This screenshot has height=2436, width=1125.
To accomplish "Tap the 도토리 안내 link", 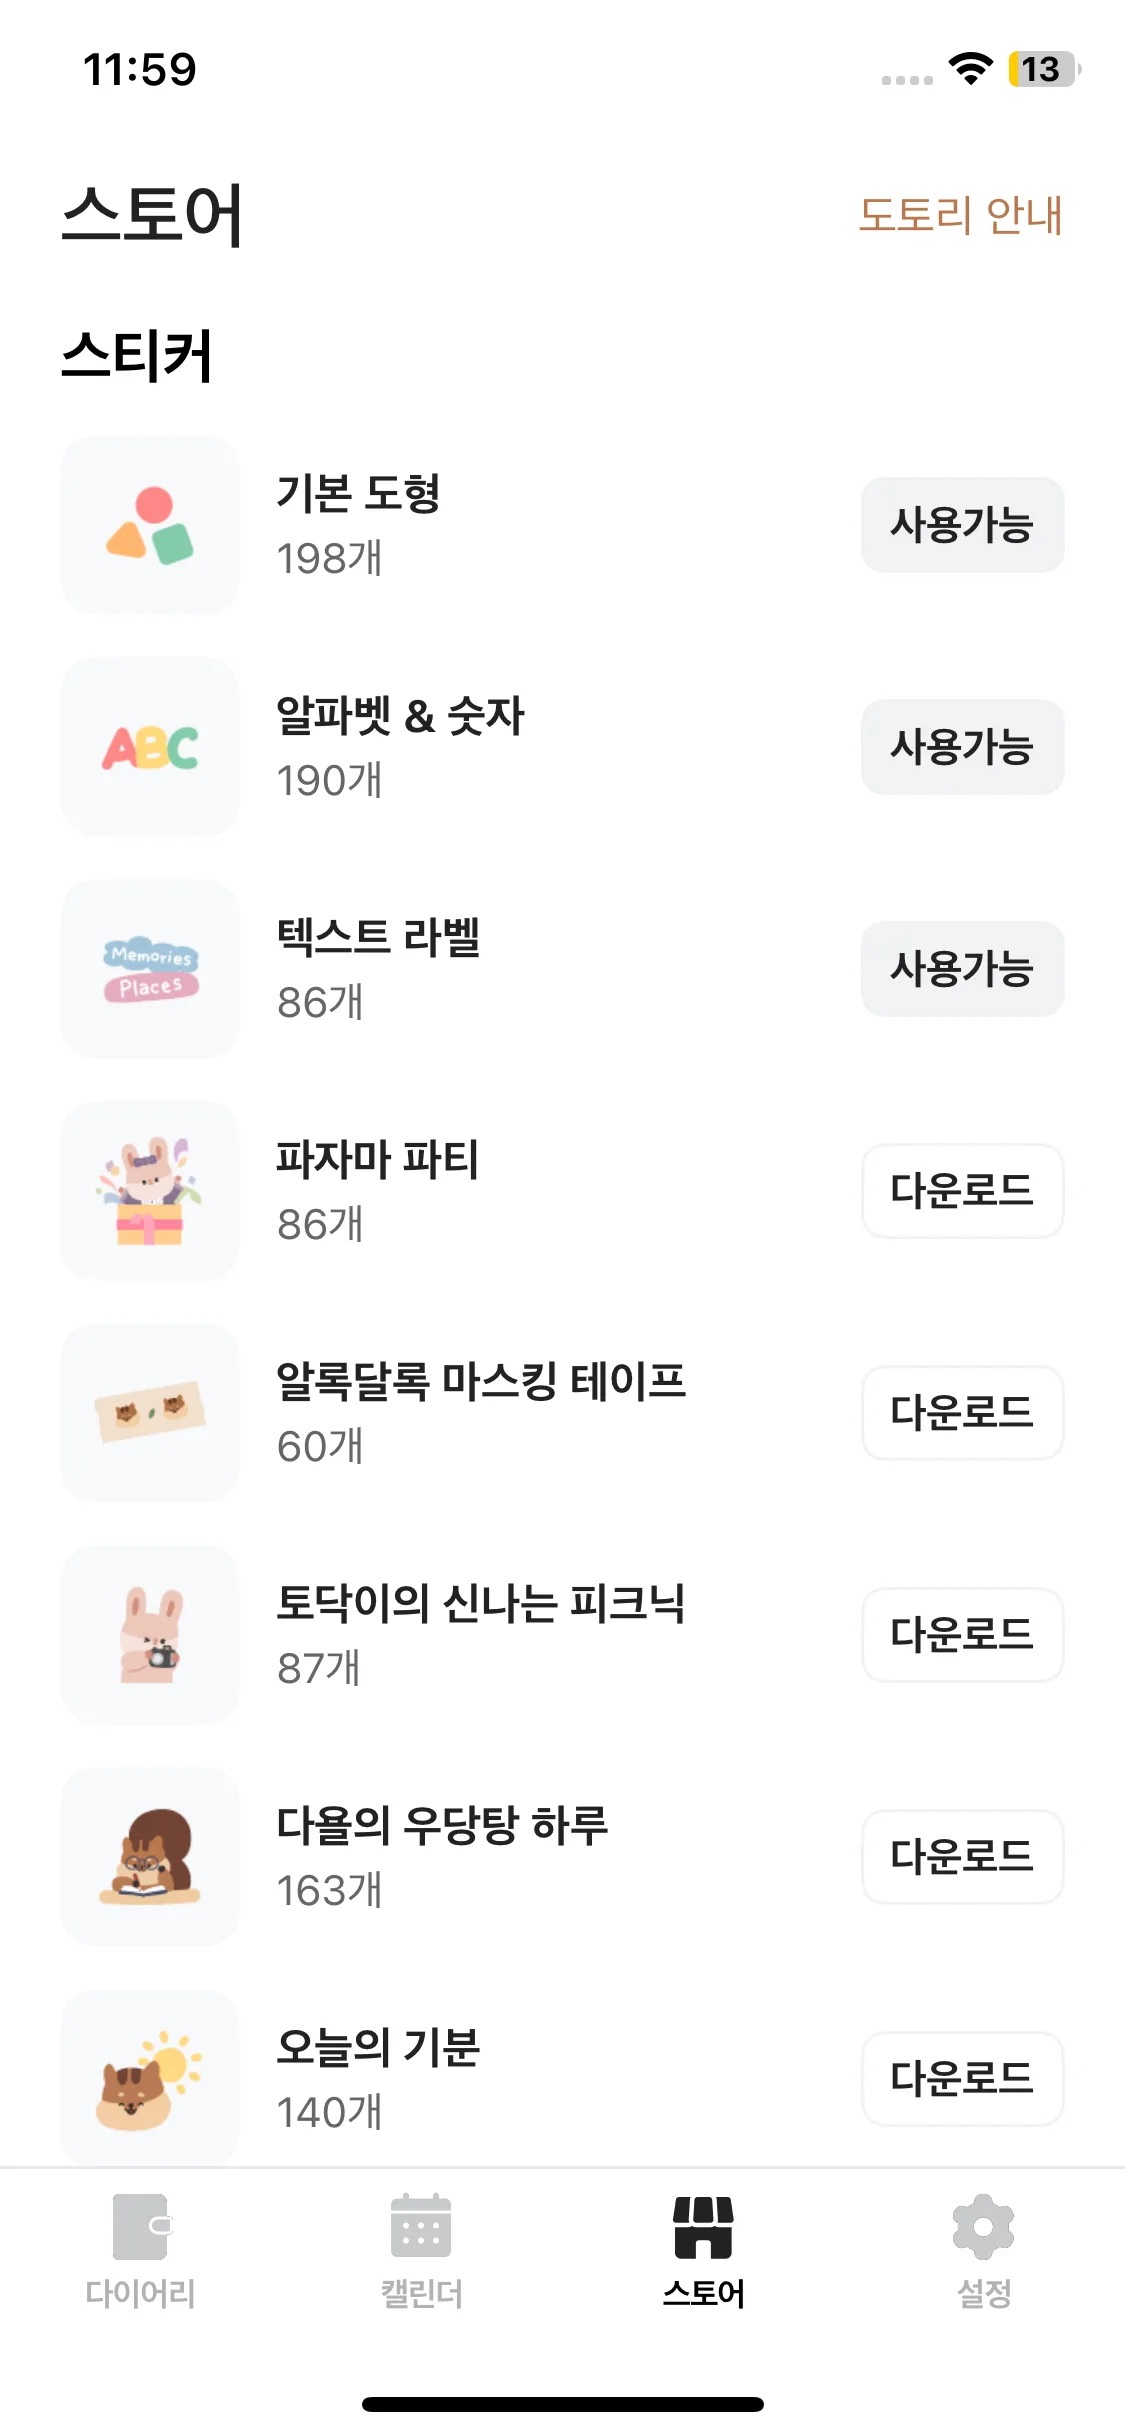I will coord(960,215).
